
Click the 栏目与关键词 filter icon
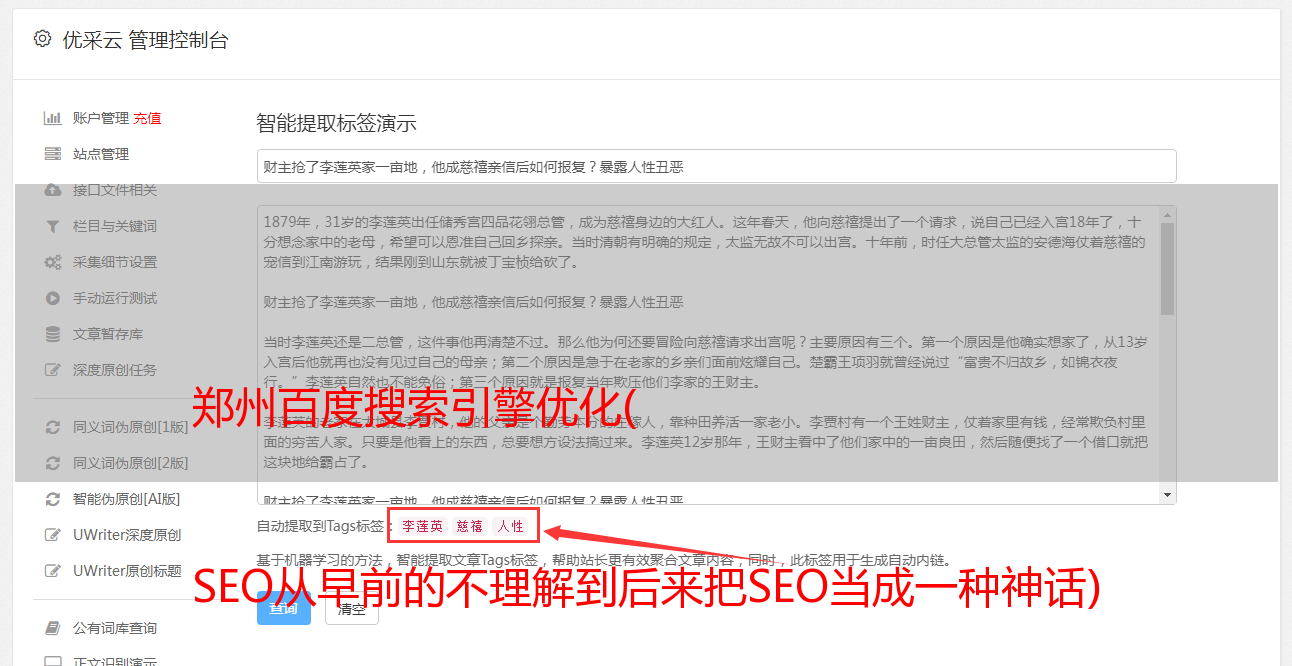click(x=53, y=226)
